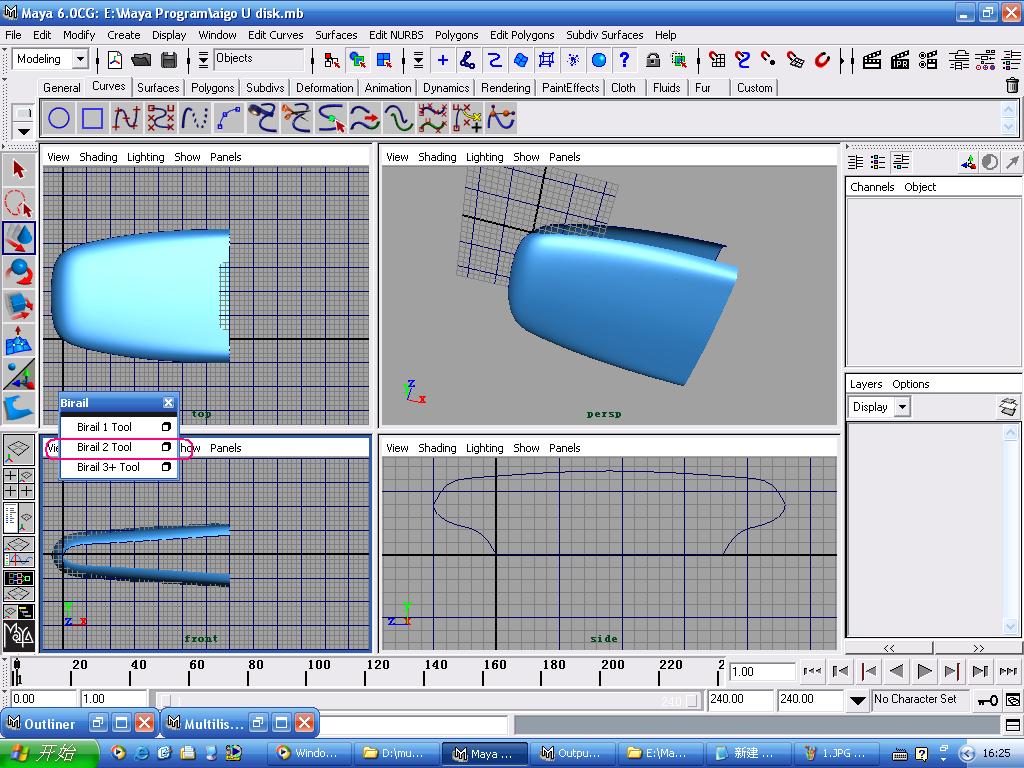This screenshot has width=1024, height=768.
Task: Select the NURBS Square shelf icon
Action: [91, 119]
